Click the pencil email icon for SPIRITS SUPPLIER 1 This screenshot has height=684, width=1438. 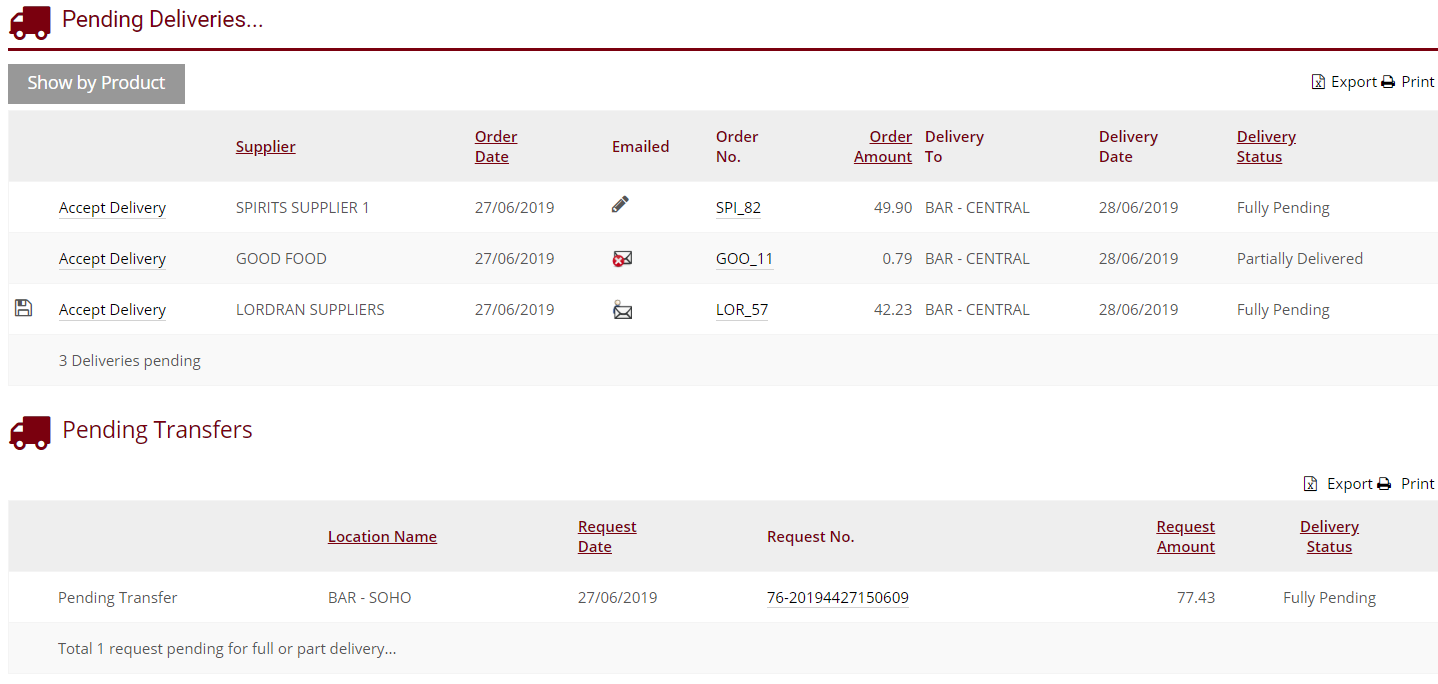click(x=620, y=205)
